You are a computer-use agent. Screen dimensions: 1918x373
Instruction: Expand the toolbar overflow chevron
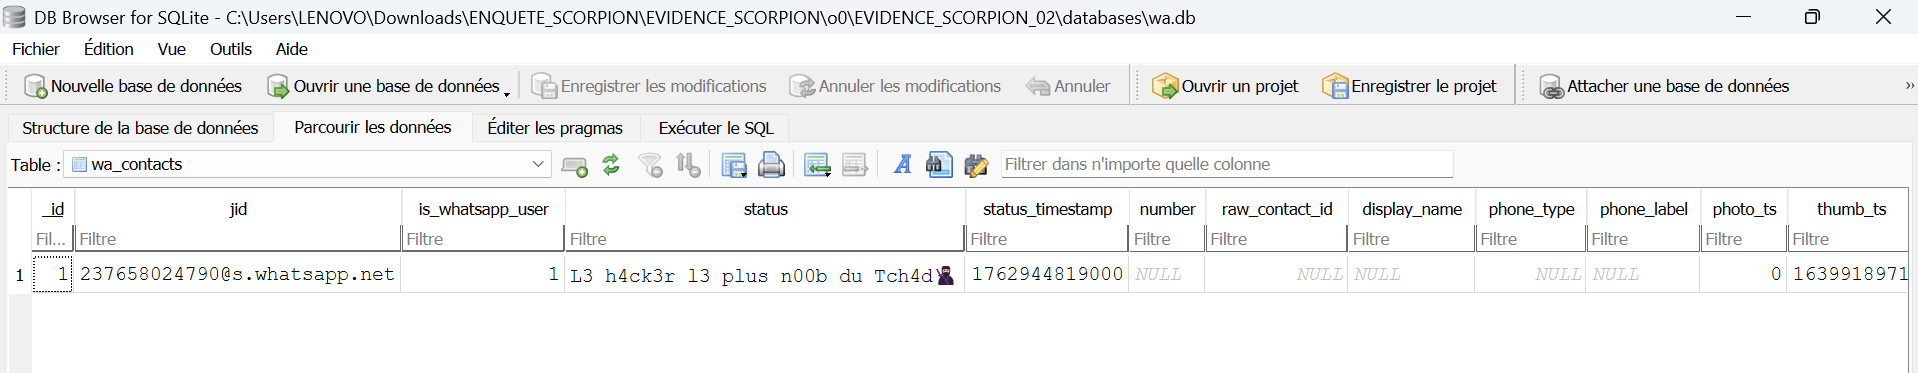coord(1909,86)
